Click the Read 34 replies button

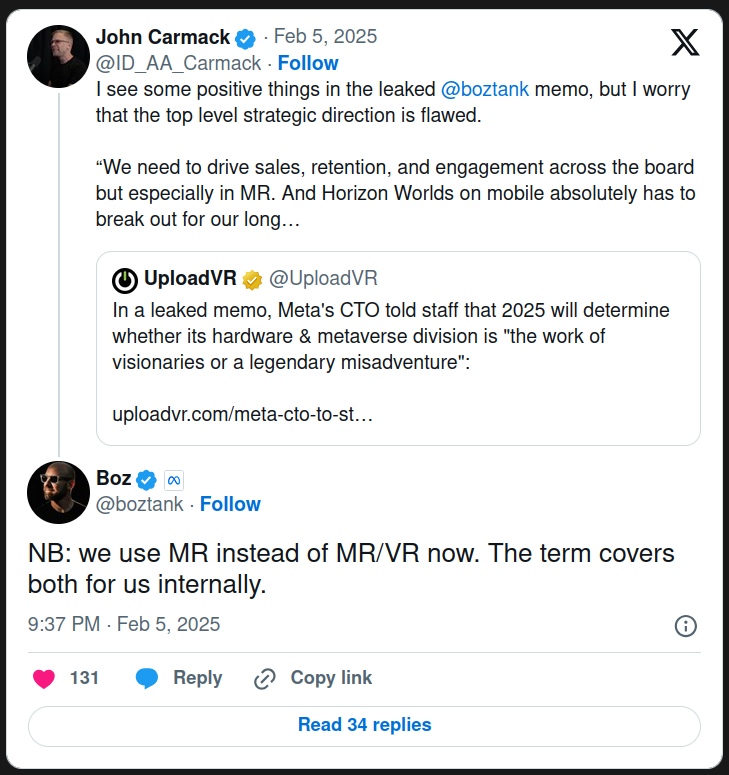(x=364, y=726)
